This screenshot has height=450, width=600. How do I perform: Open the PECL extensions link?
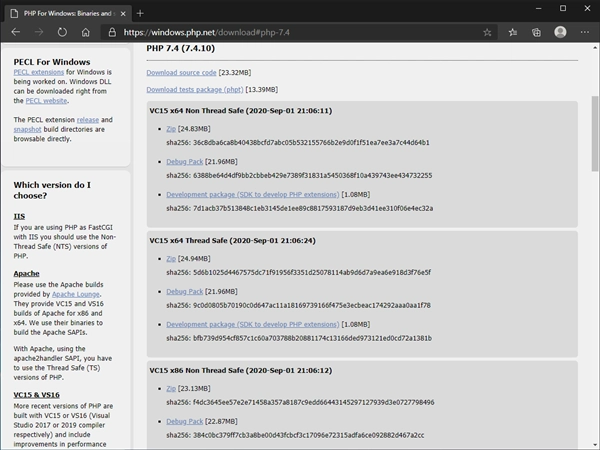coord(39,72)
